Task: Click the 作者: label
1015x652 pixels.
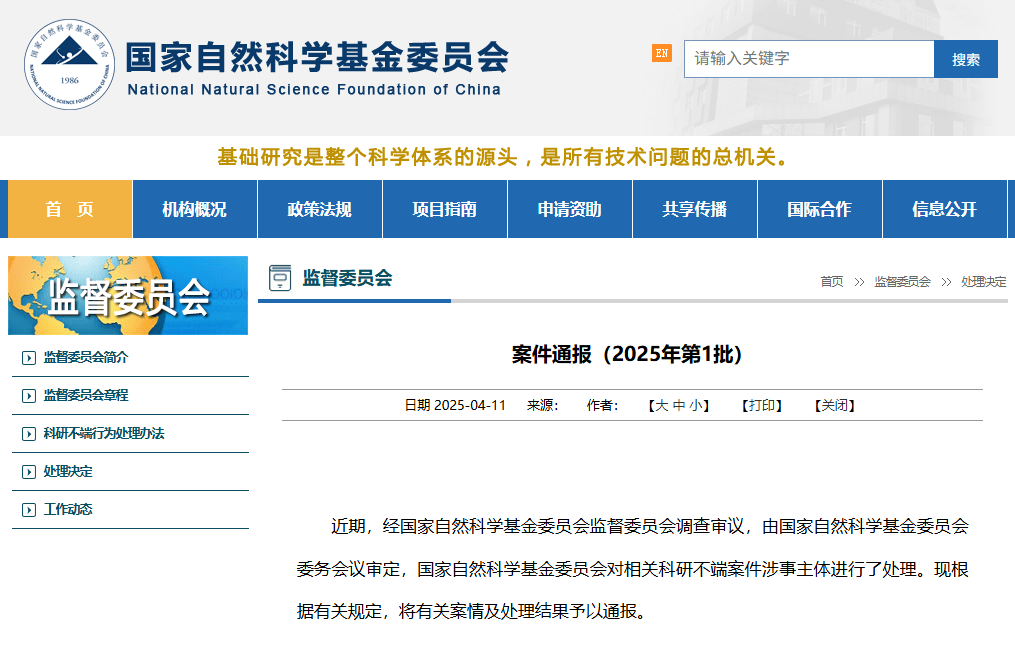Action: (x=603, y=405)
